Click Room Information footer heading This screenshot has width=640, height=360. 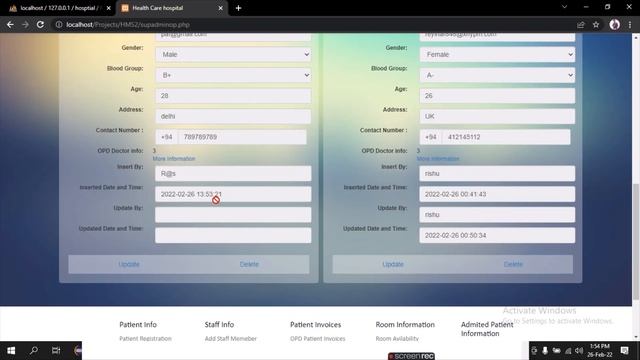(x=405, y=325)
